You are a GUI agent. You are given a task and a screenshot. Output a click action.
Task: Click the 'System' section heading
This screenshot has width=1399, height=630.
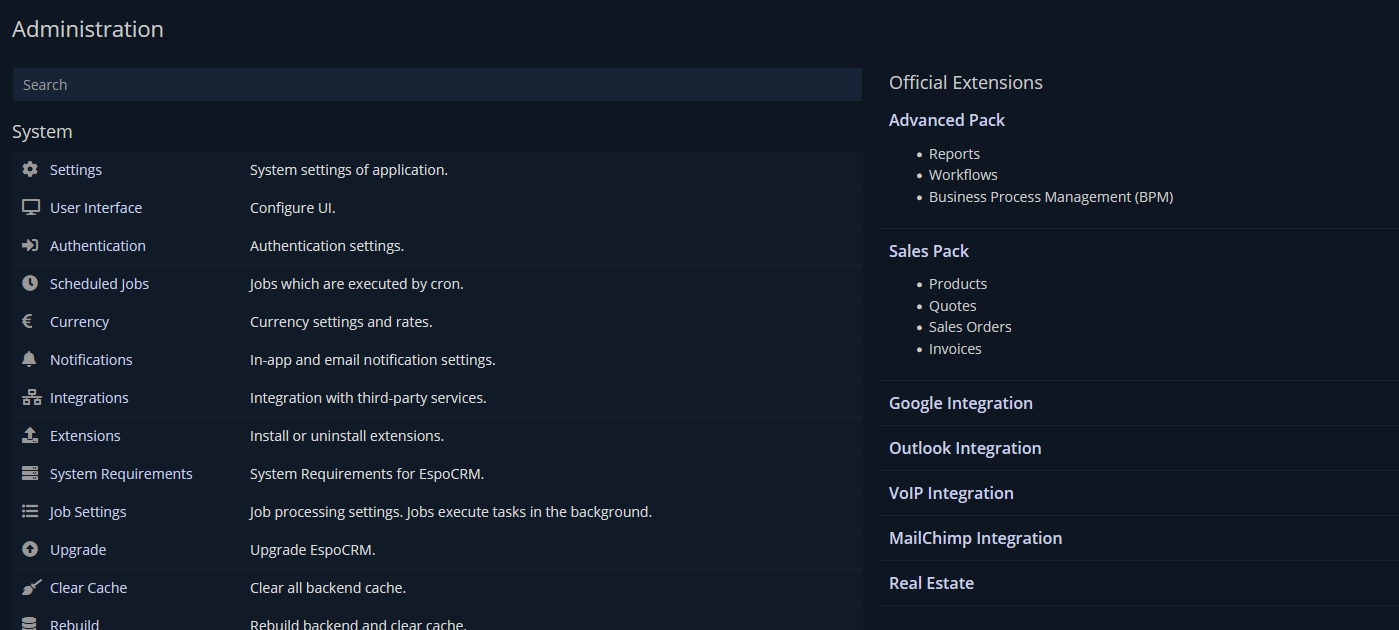tap(42, 132)
